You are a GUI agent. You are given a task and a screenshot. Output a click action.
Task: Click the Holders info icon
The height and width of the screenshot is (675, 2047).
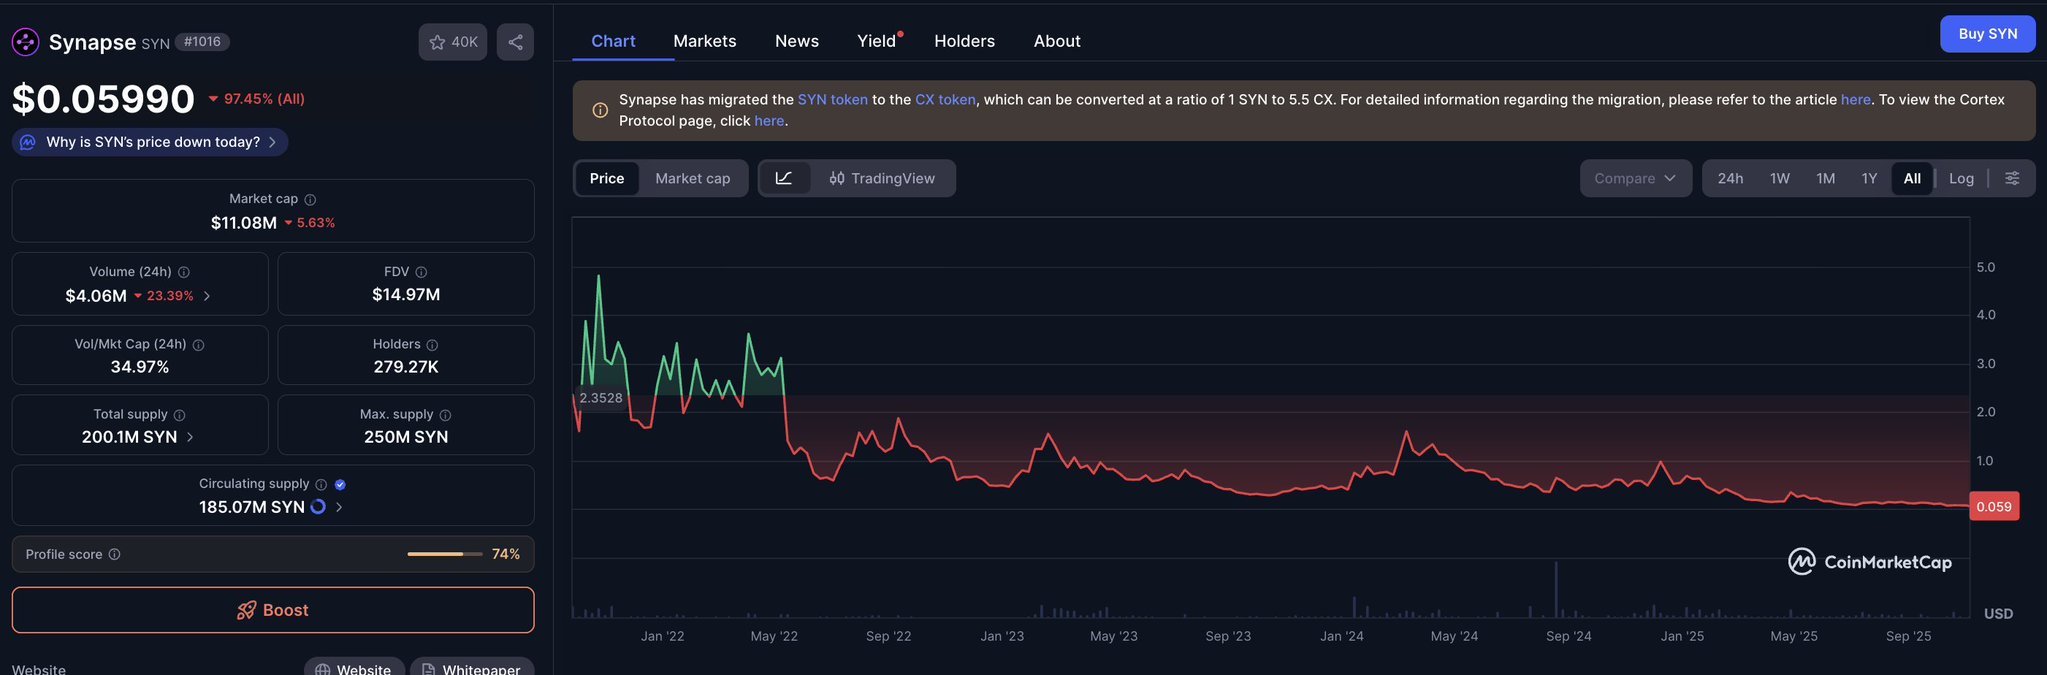[x=432, y=345]
